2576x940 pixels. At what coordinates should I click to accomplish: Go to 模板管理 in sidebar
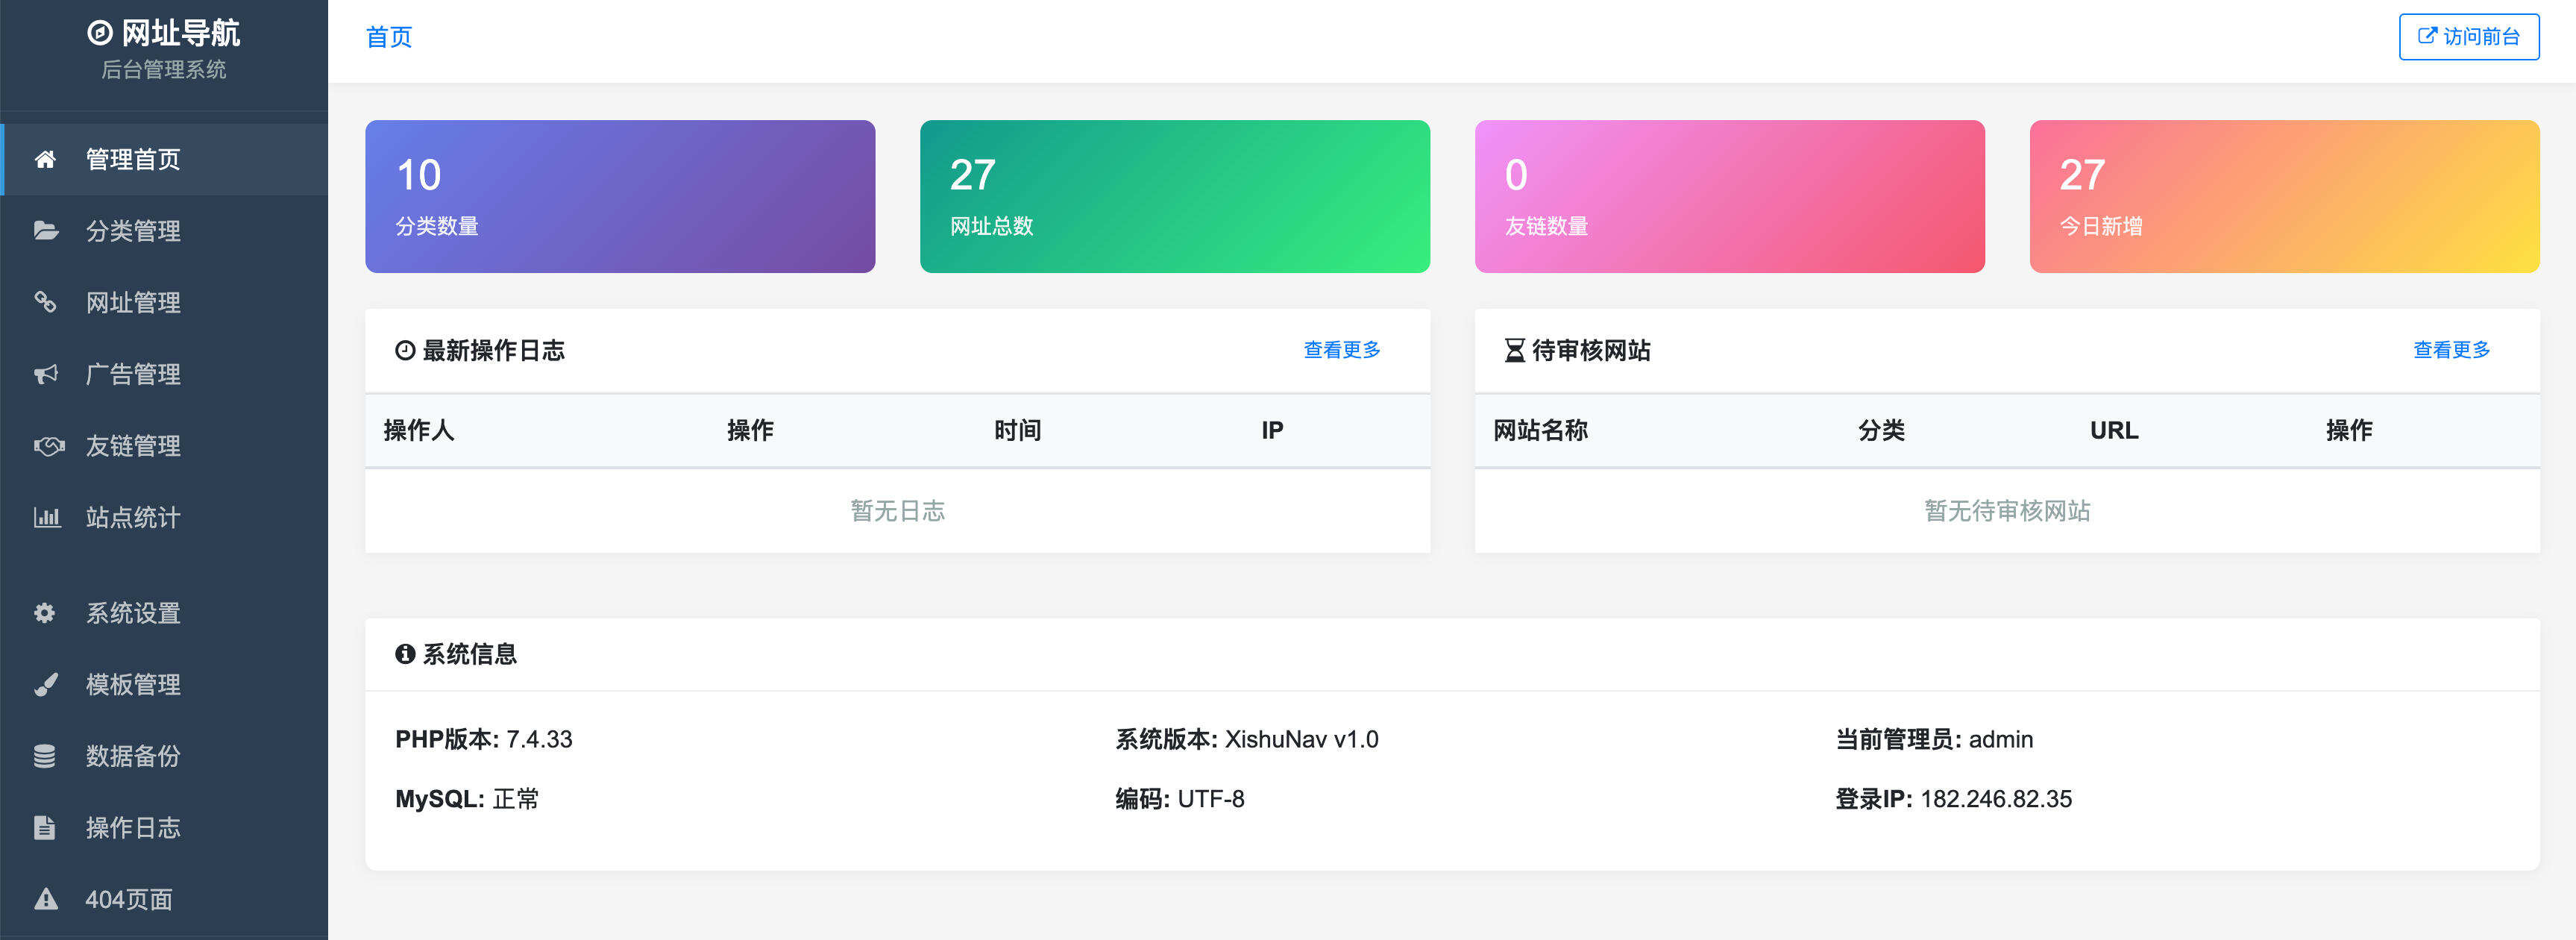point(165,684)
